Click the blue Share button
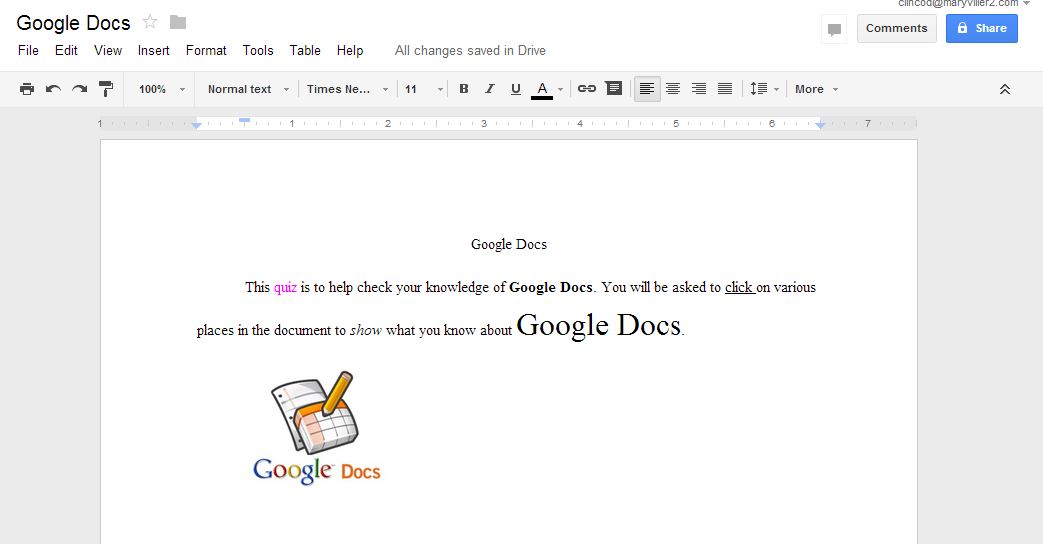This screenshot has height=544, width=1043. (982, 28)
